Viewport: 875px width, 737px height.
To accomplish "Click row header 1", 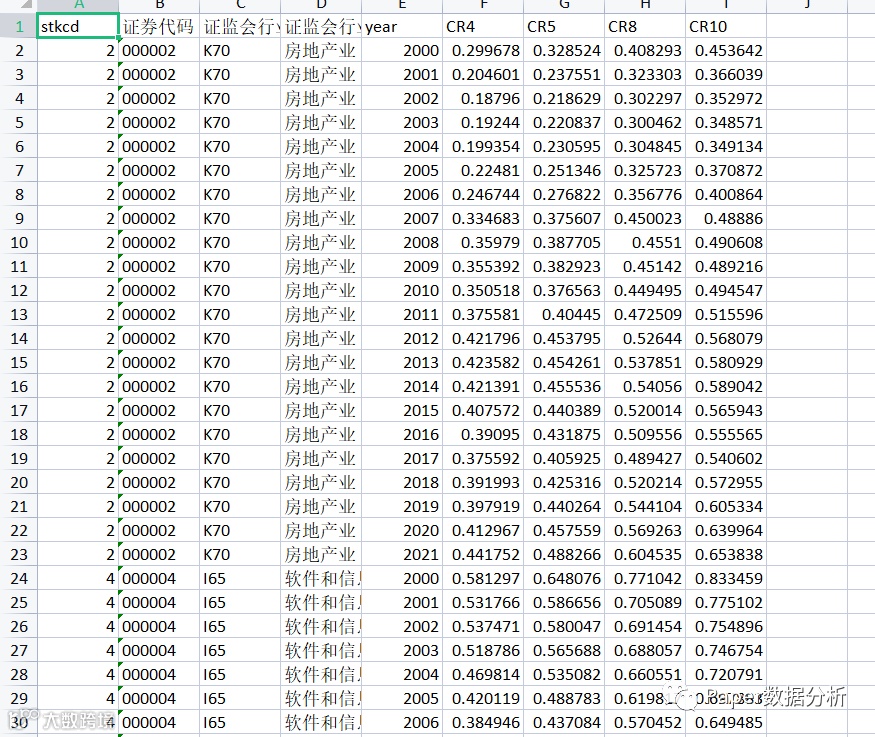I will point(18,26).
